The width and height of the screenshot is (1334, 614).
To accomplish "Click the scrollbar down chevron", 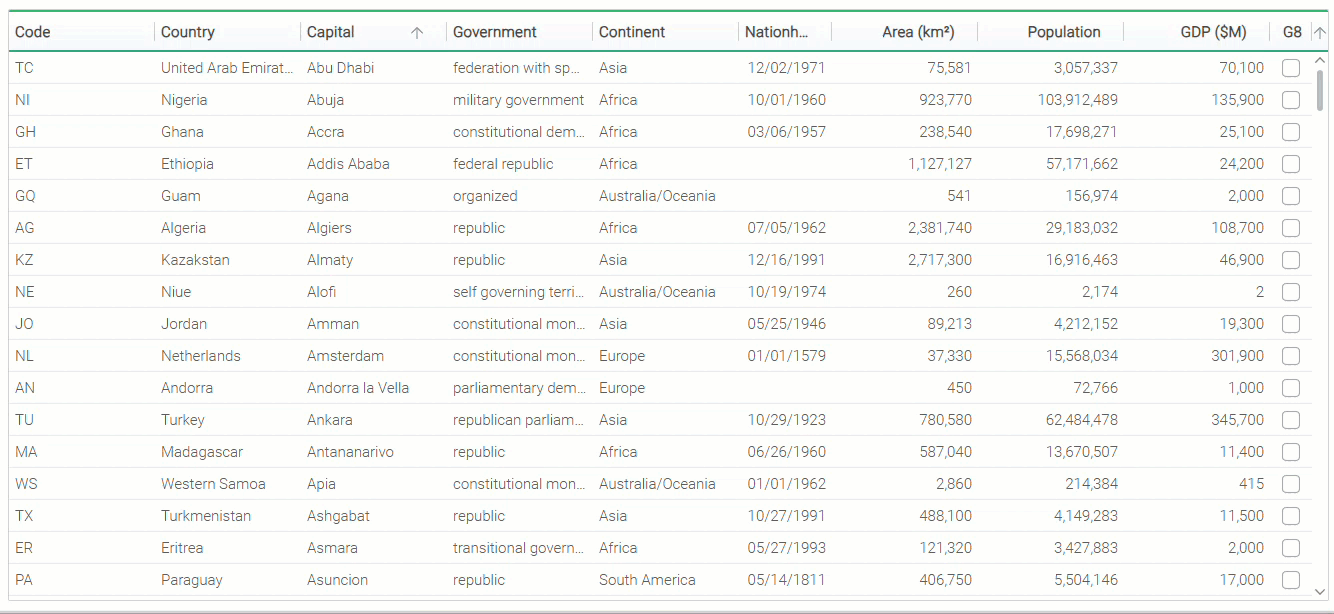I will pyautogui.click(x=1320, y=591).
